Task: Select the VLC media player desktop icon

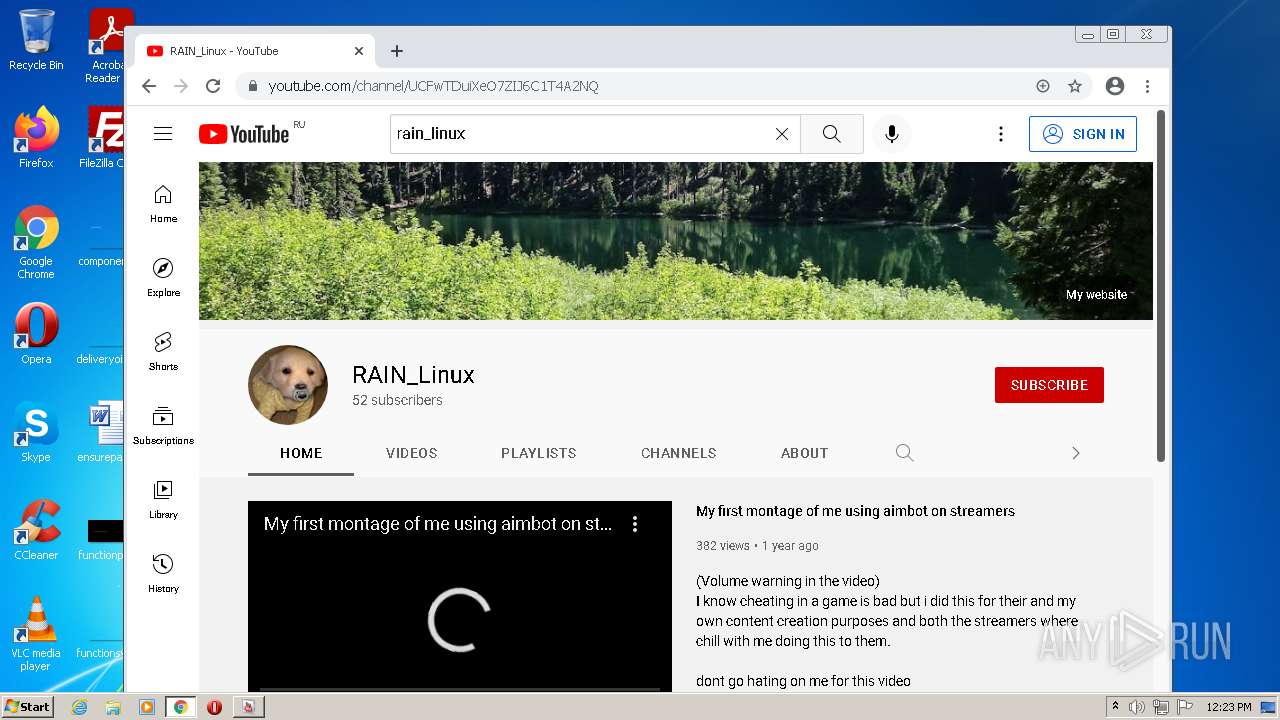Action: [36, 634]
